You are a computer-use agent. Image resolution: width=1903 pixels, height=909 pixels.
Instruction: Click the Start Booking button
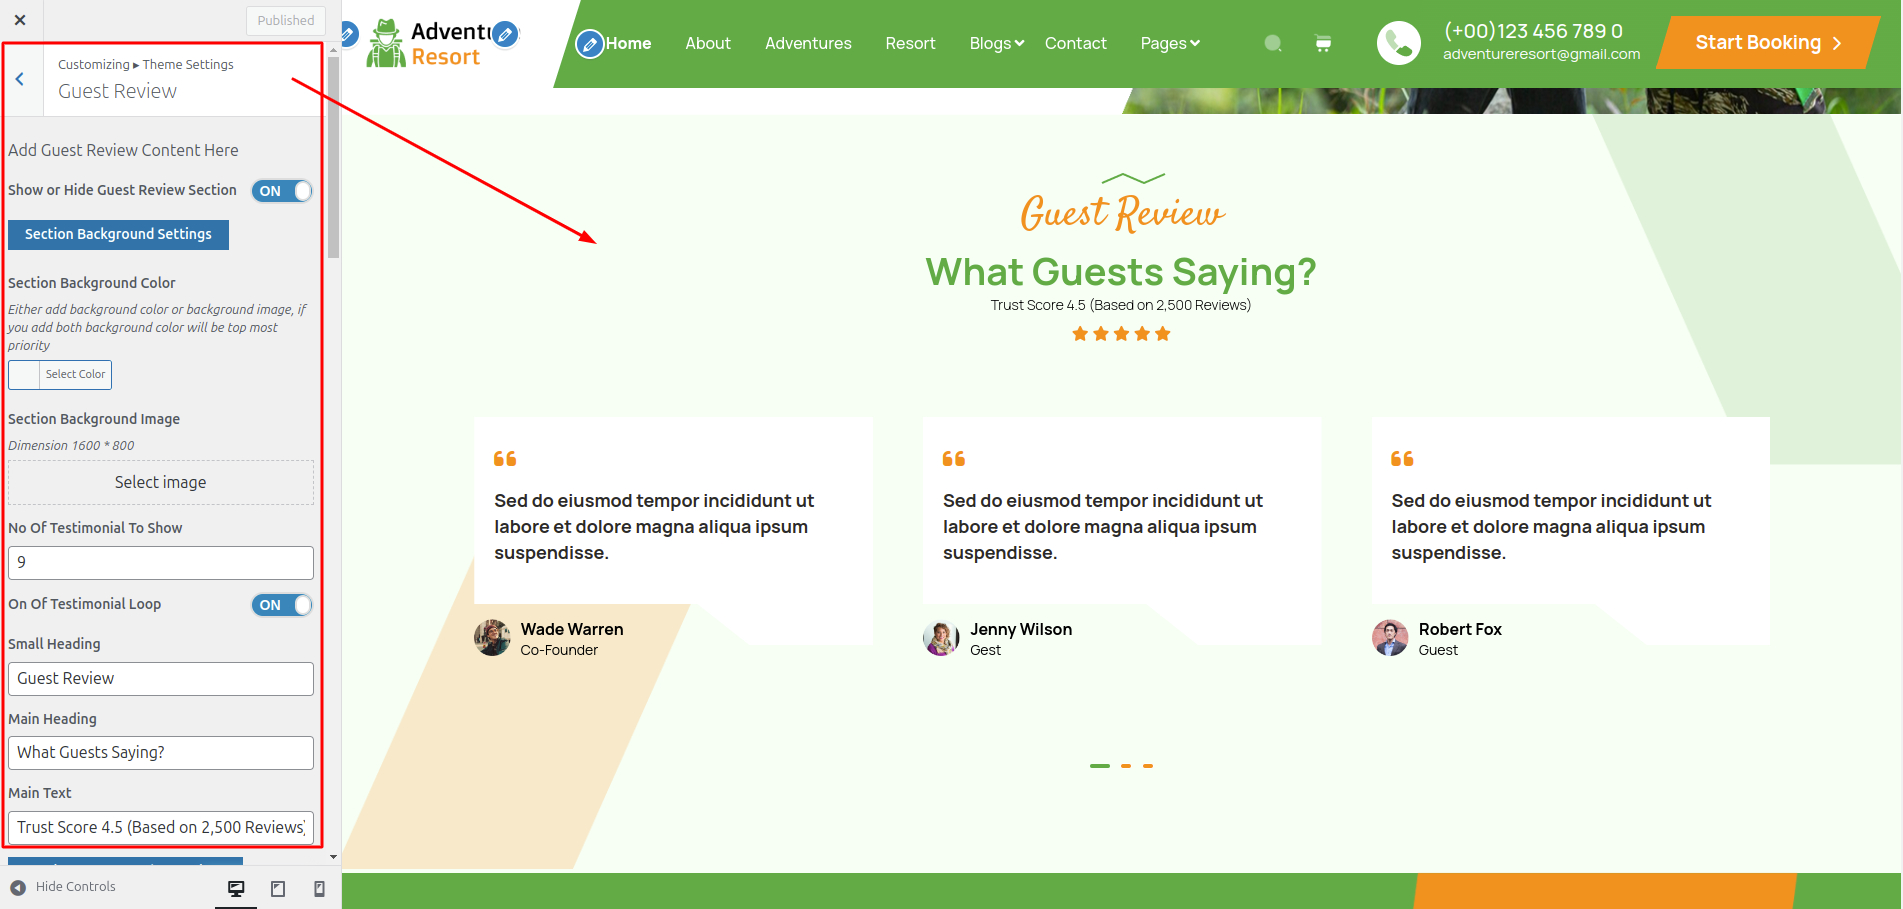1766,43
